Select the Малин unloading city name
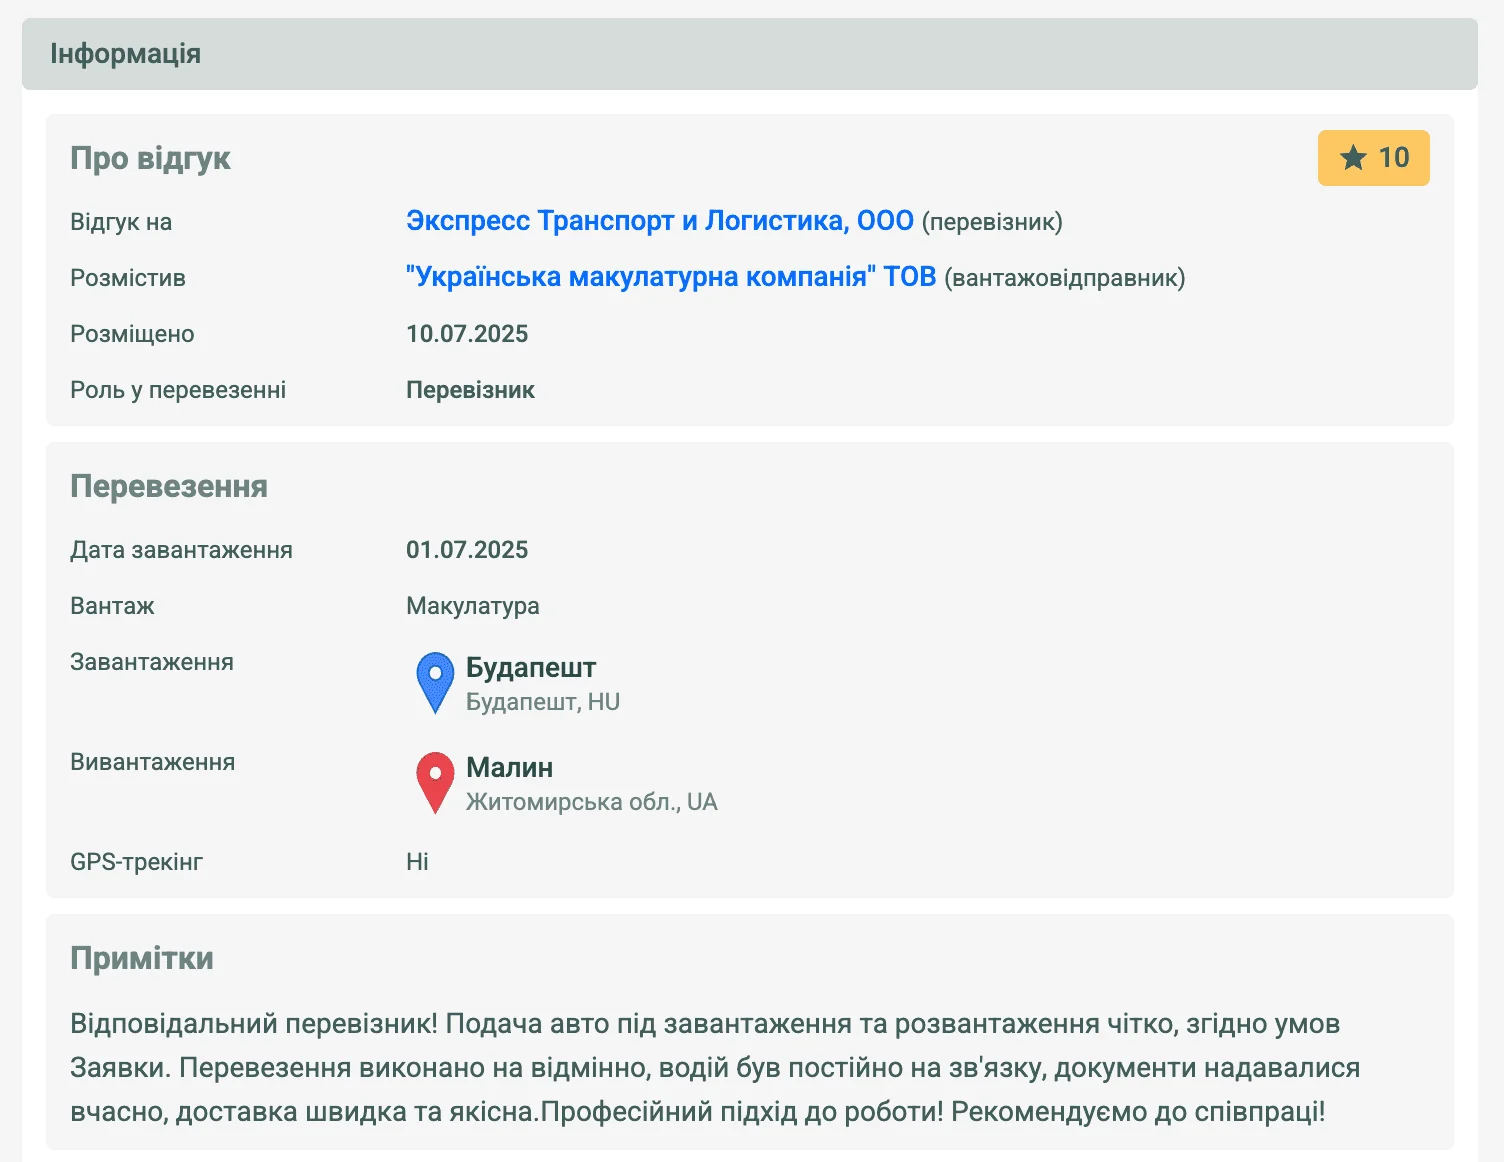1504x1162 pixels. [509, 767]
